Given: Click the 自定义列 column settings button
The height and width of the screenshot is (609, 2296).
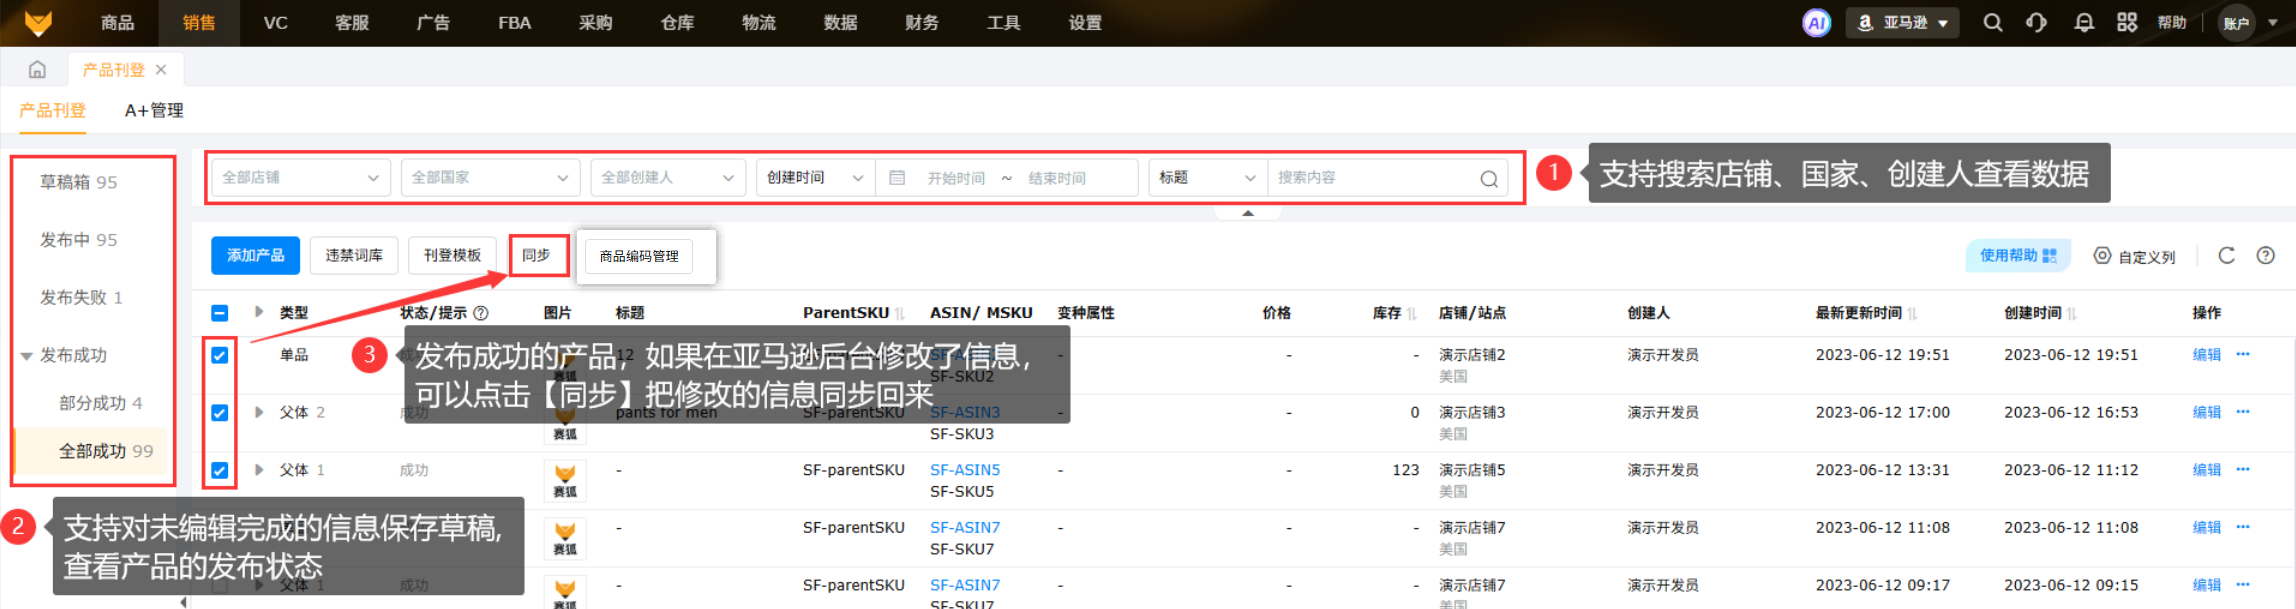Looking at the screenshot, I should 2134,256.
